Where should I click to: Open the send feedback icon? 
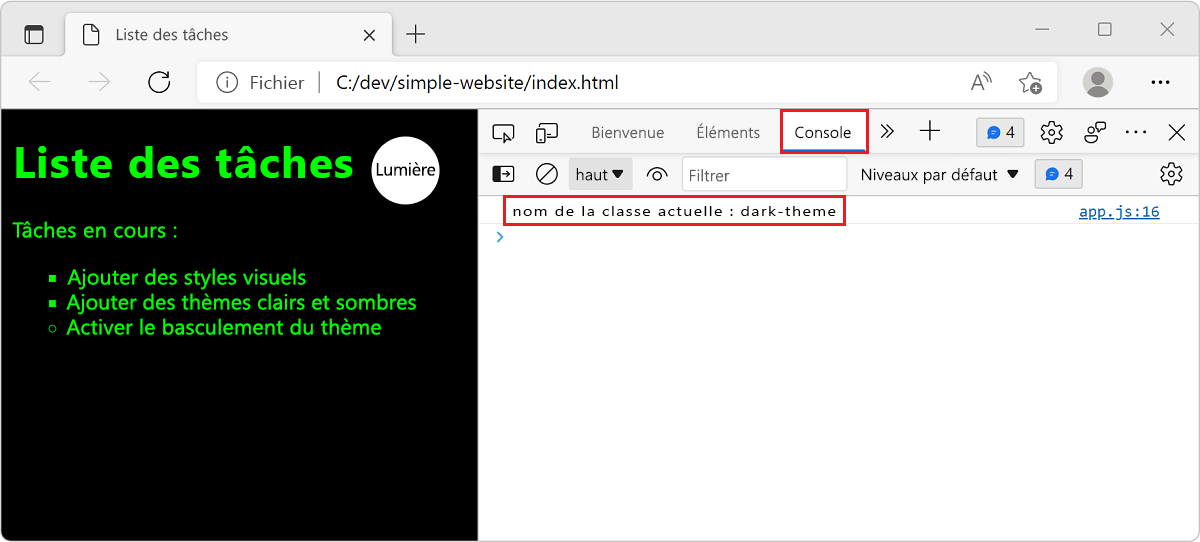pyautogui.click(x=1096, y=132)
